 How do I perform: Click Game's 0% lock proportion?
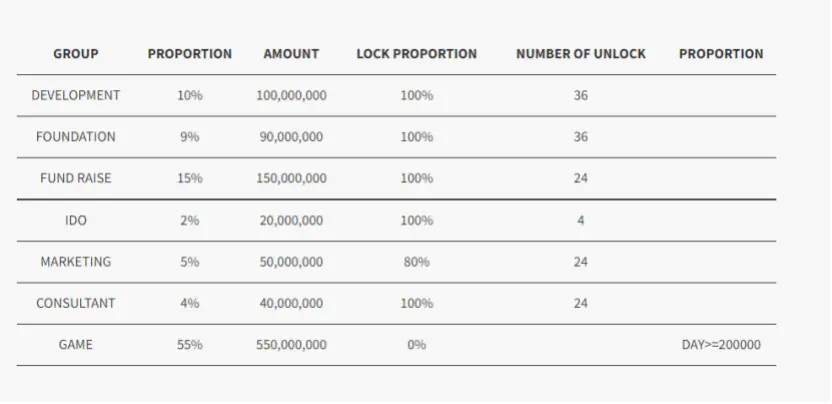(x=416, y=345)
